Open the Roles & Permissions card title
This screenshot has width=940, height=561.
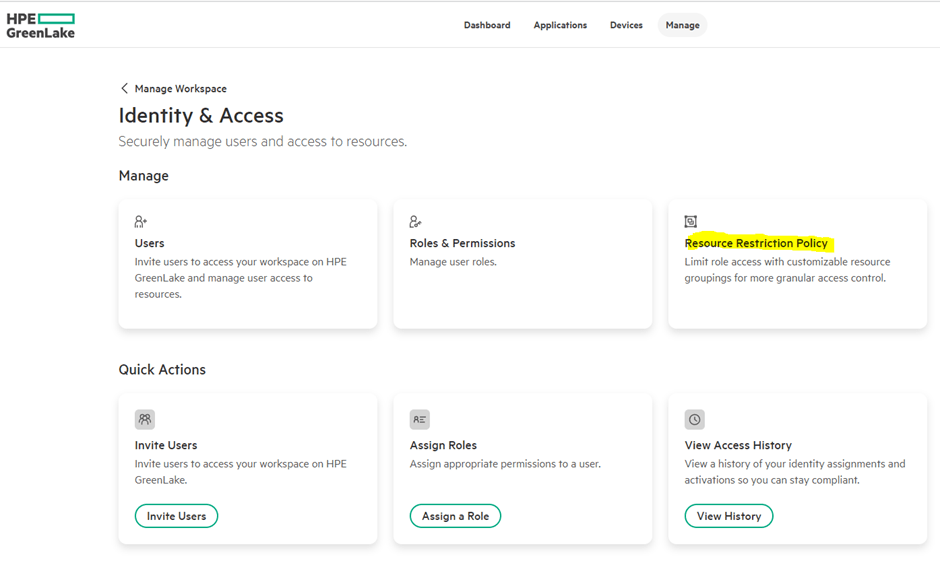462,243
